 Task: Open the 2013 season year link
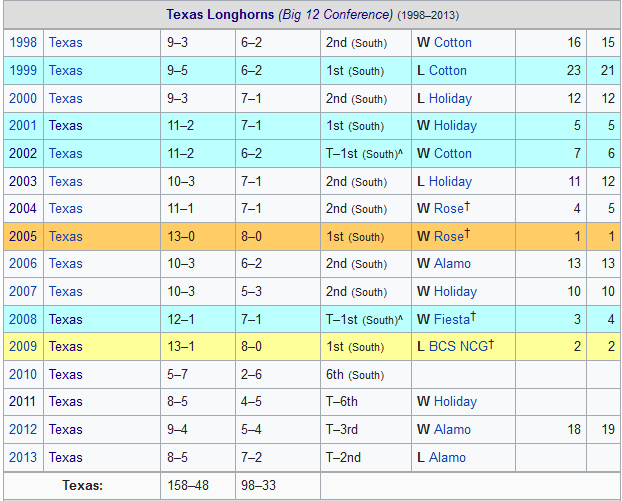click(x=24, y=457)
